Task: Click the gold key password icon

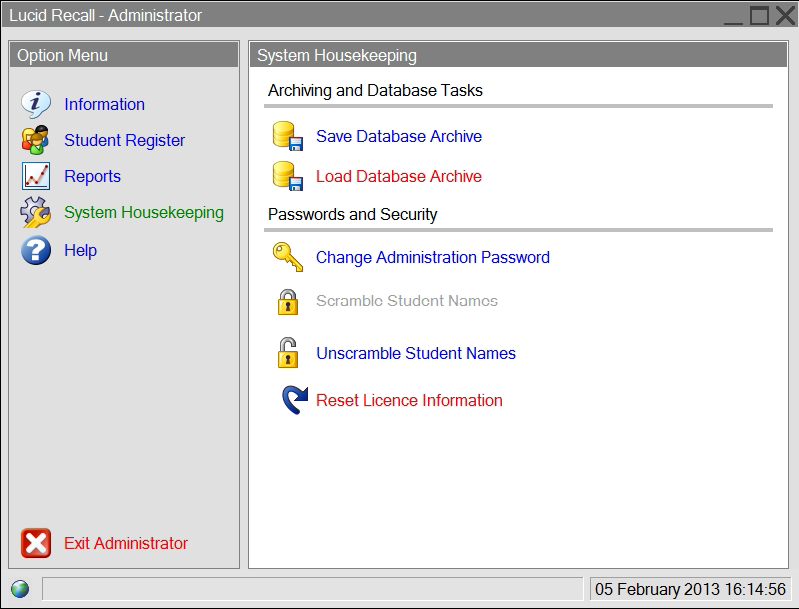Action: pos(288,257)
